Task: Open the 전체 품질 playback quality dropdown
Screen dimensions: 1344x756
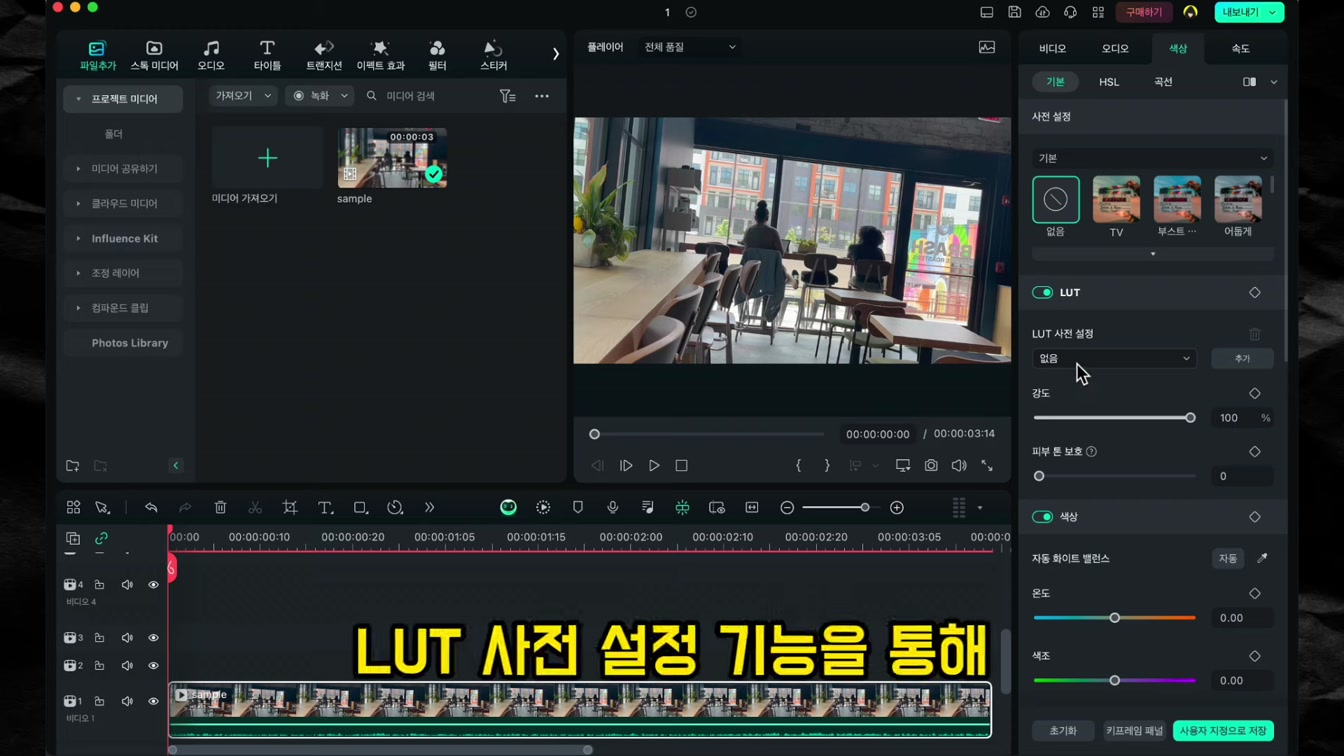Action: (689, 47)
